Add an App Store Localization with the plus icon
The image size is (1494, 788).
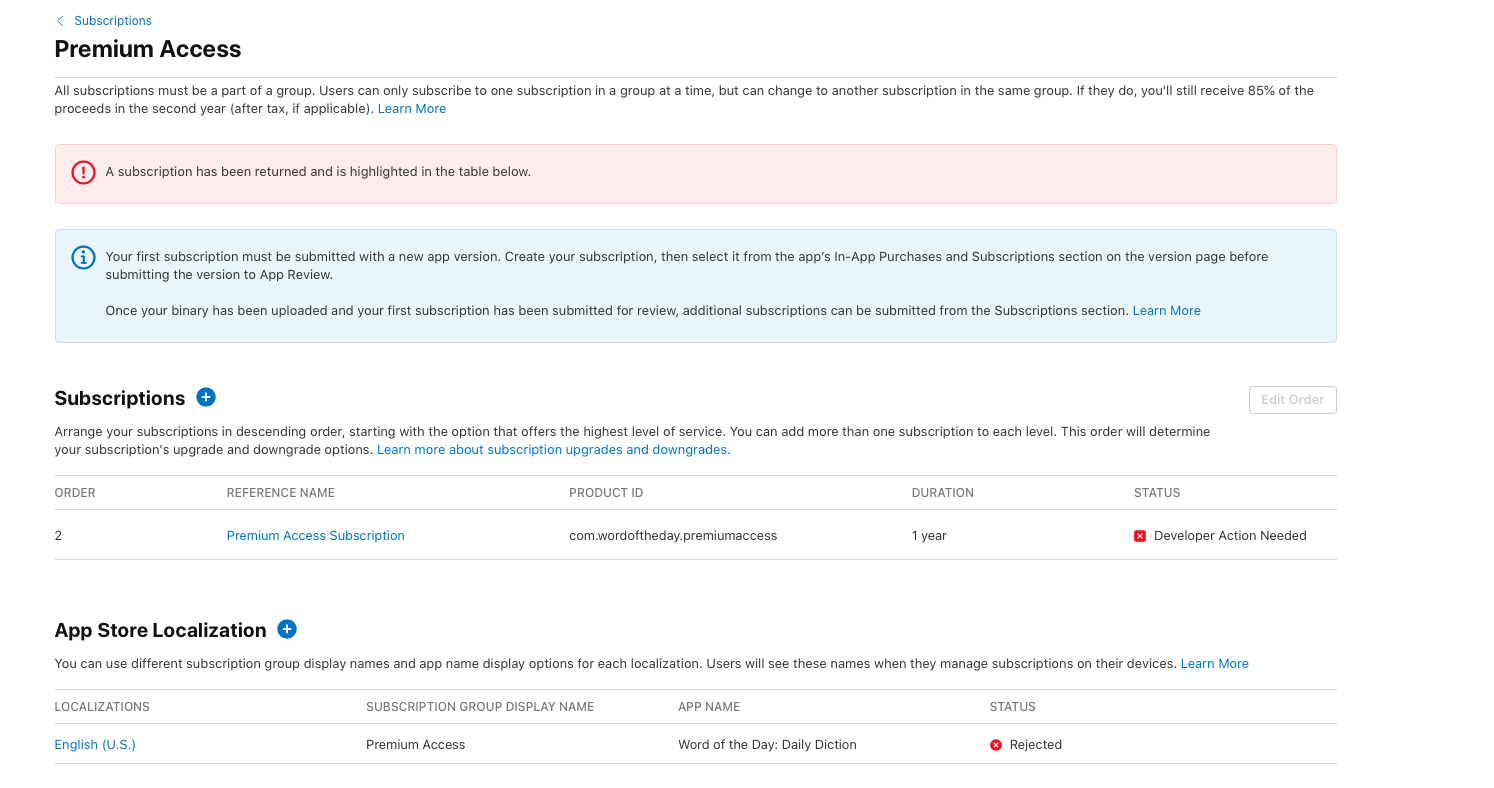pyautogui.click(x=287, y=629)
